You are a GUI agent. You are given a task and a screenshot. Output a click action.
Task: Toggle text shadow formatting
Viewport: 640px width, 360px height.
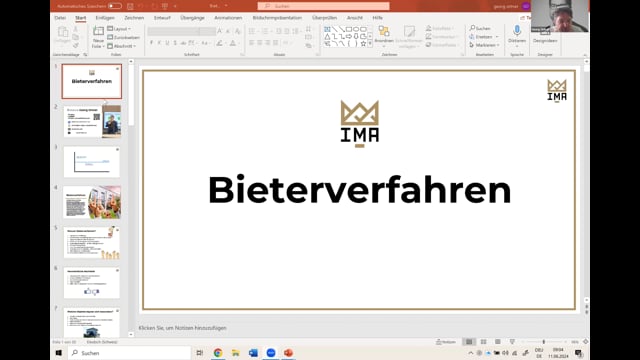(175, 43)
